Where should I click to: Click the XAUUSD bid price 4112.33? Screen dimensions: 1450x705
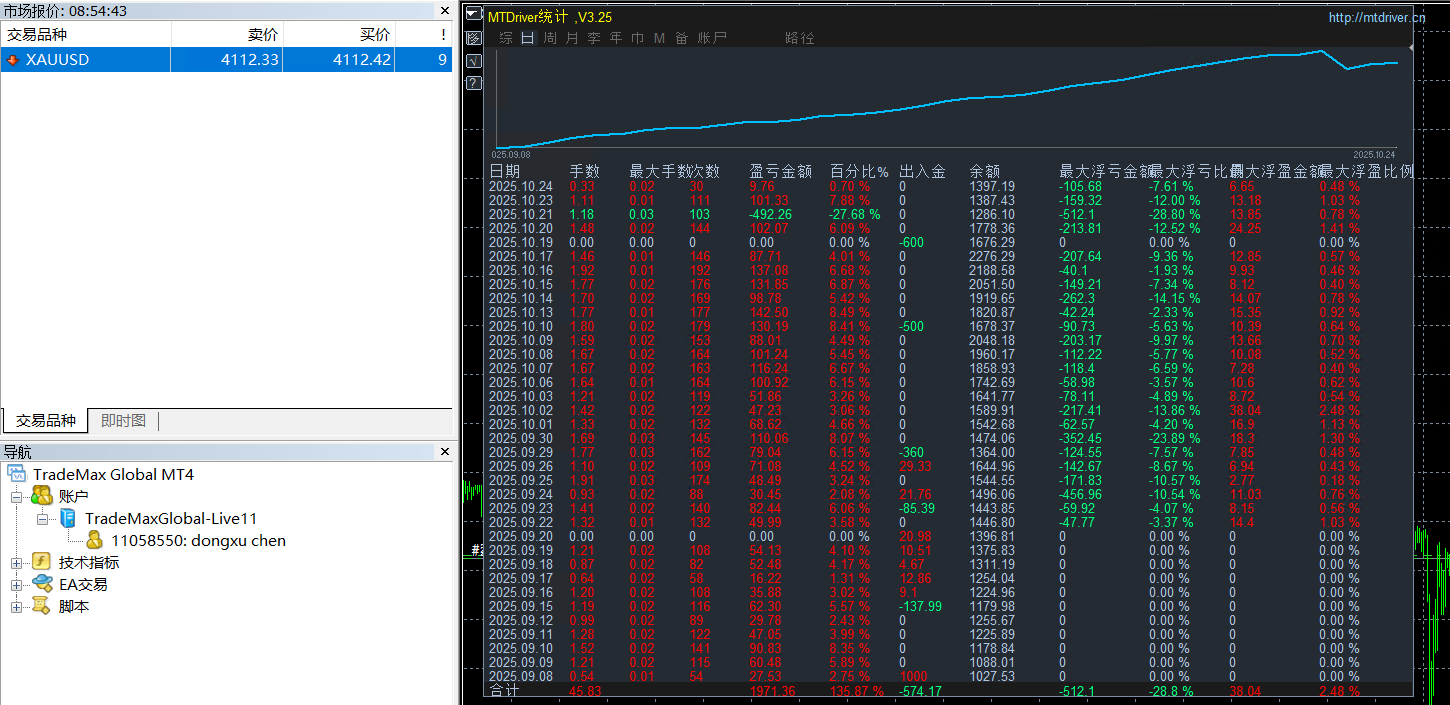click(250, 60)
